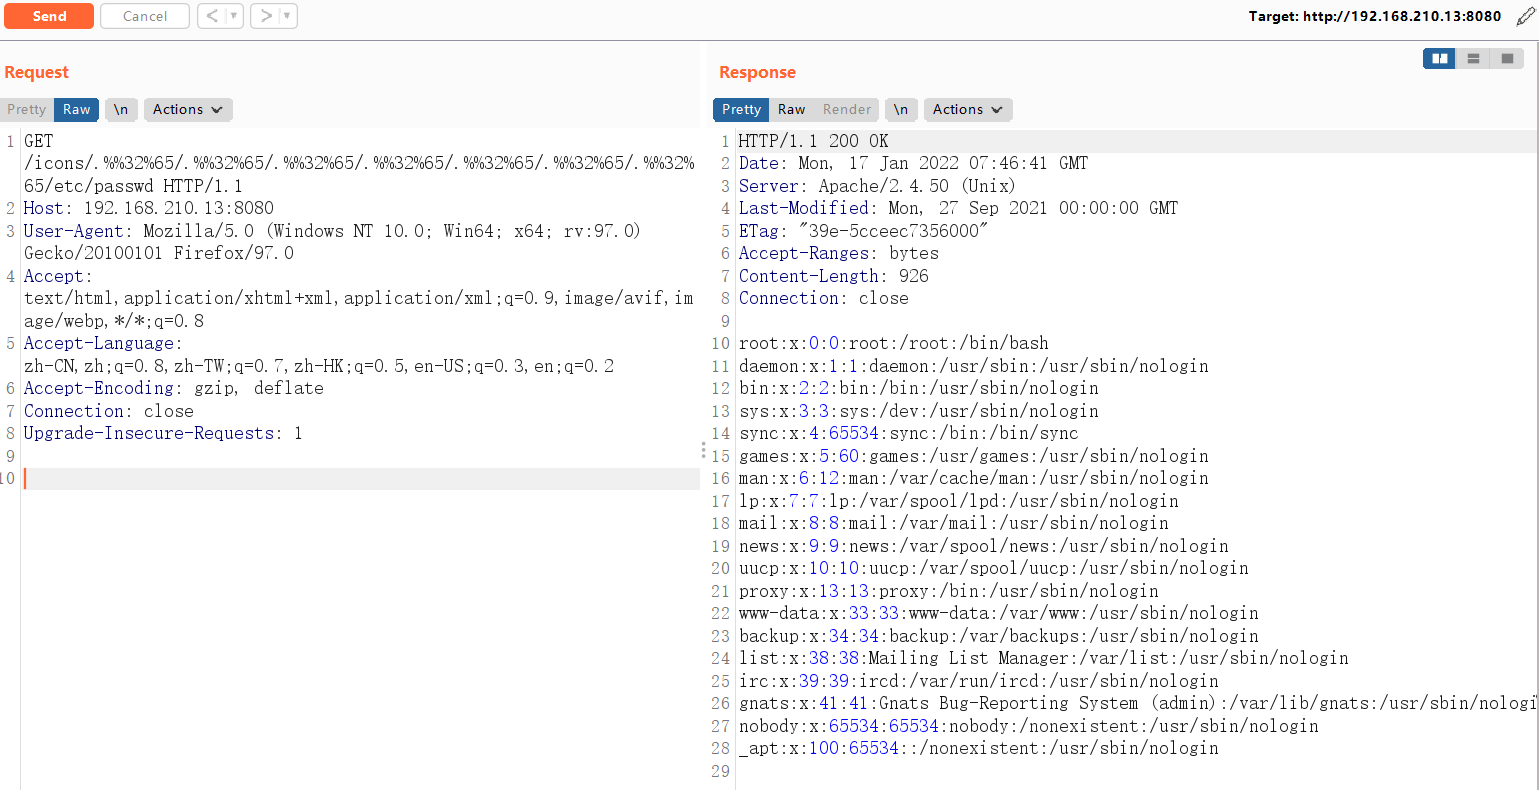Click the empty line 10 in Request editor
This screenshot has height=790, width=1539.
(361, 479)
